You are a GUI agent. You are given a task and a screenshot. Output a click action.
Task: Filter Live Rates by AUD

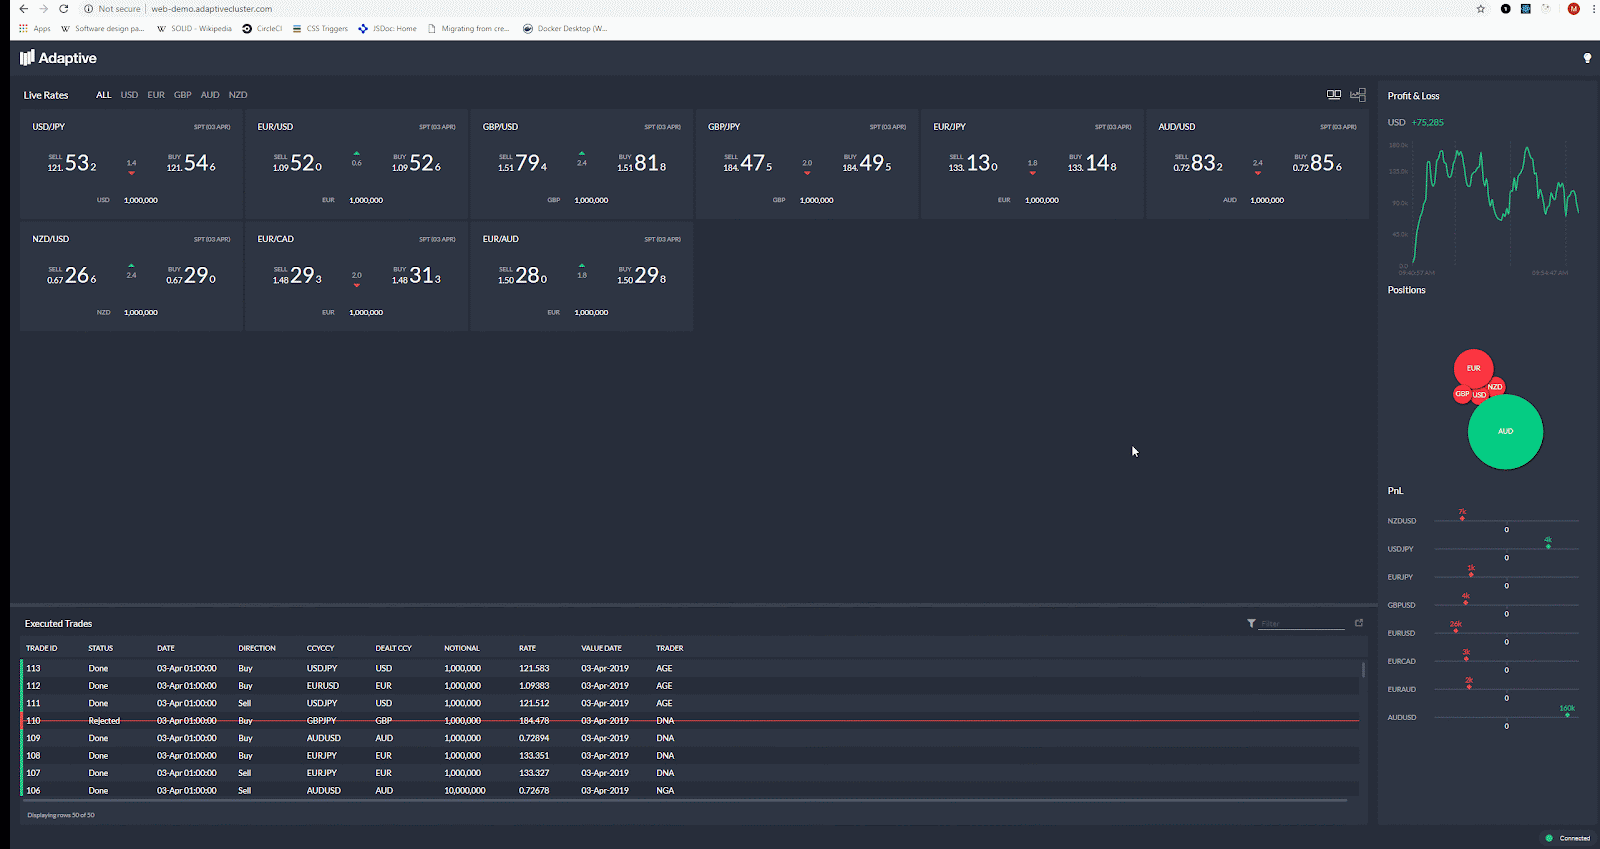pos(210,95)
